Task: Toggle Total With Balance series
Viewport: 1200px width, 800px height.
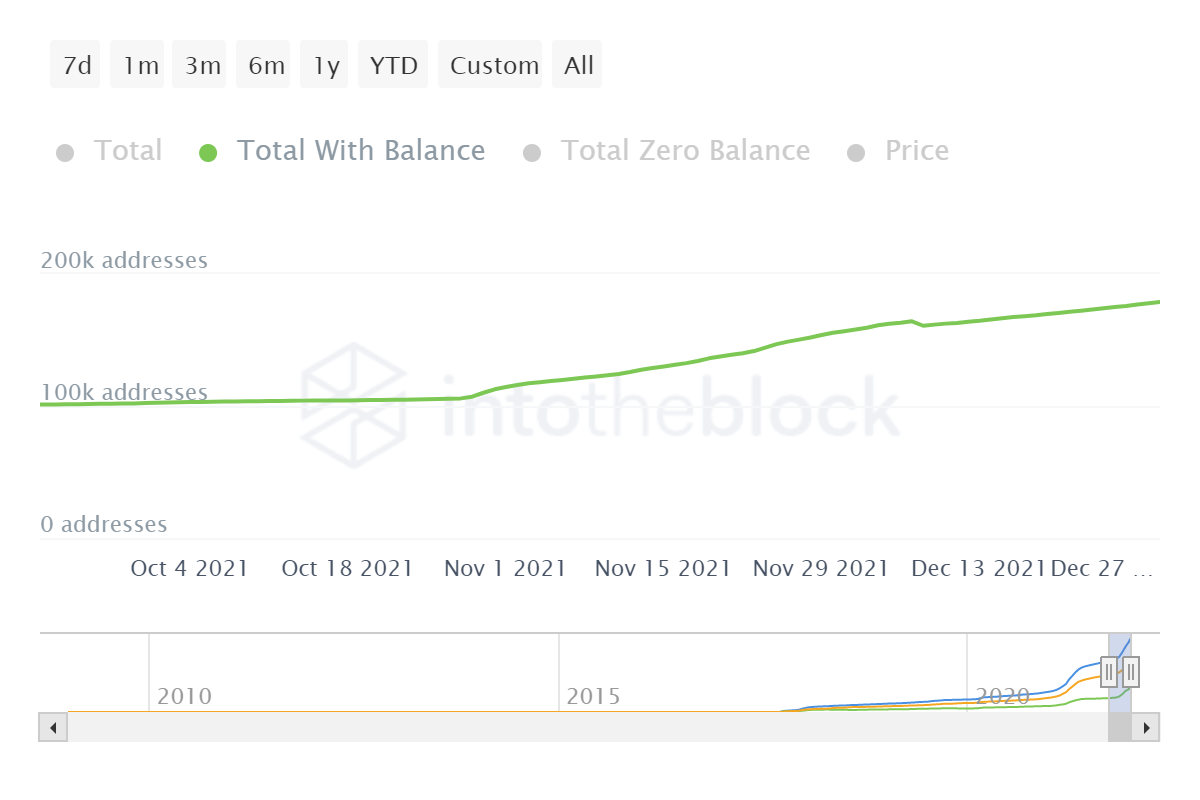Action: click(360, 151)
